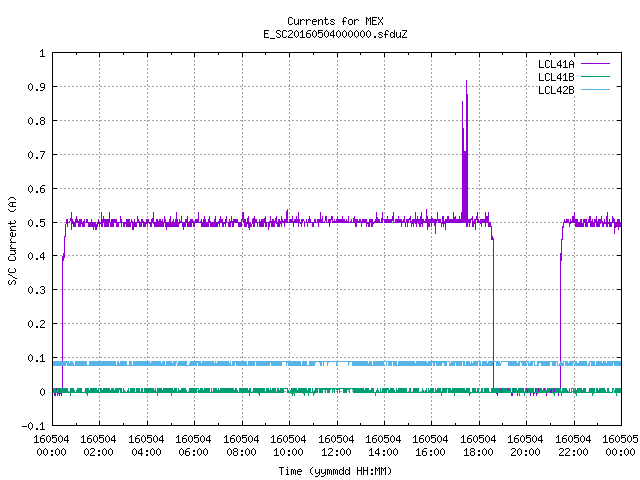This screenshot has width=640, height=480.
Task: Click the x-axis tick label '160504 14:00'
Action: [x=383, y=446]
